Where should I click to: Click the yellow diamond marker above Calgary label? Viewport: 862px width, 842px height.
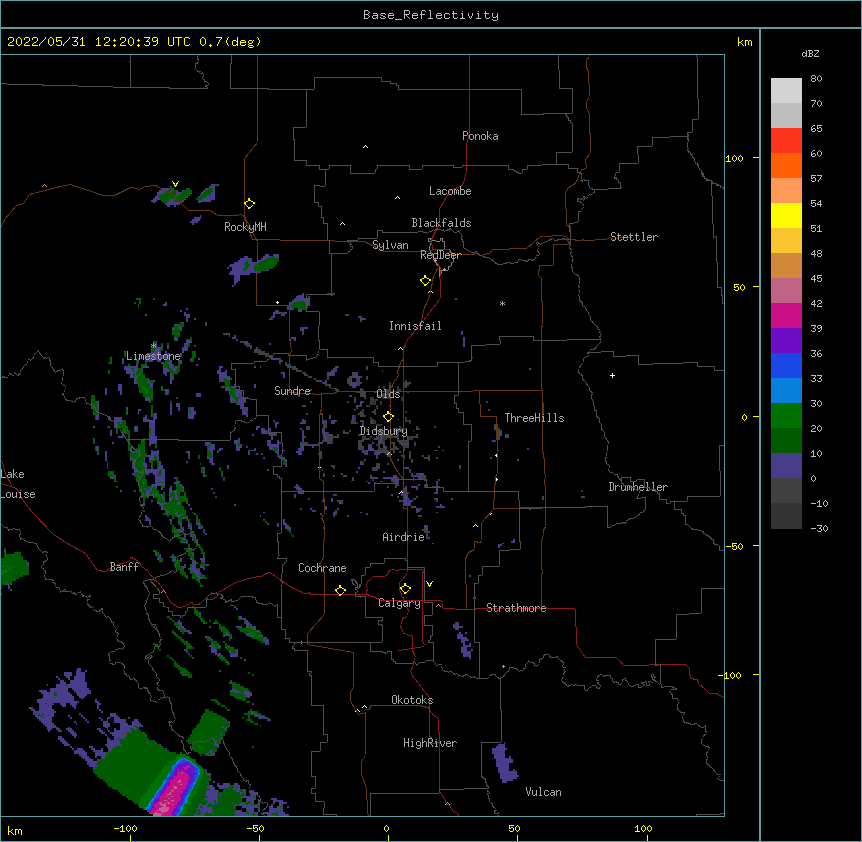click(405, 589)
